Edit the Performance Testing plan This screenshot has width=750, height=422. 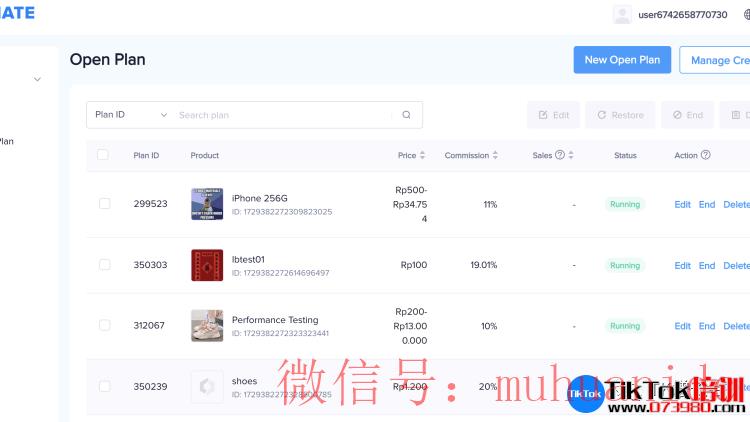[x=683, y=326]
